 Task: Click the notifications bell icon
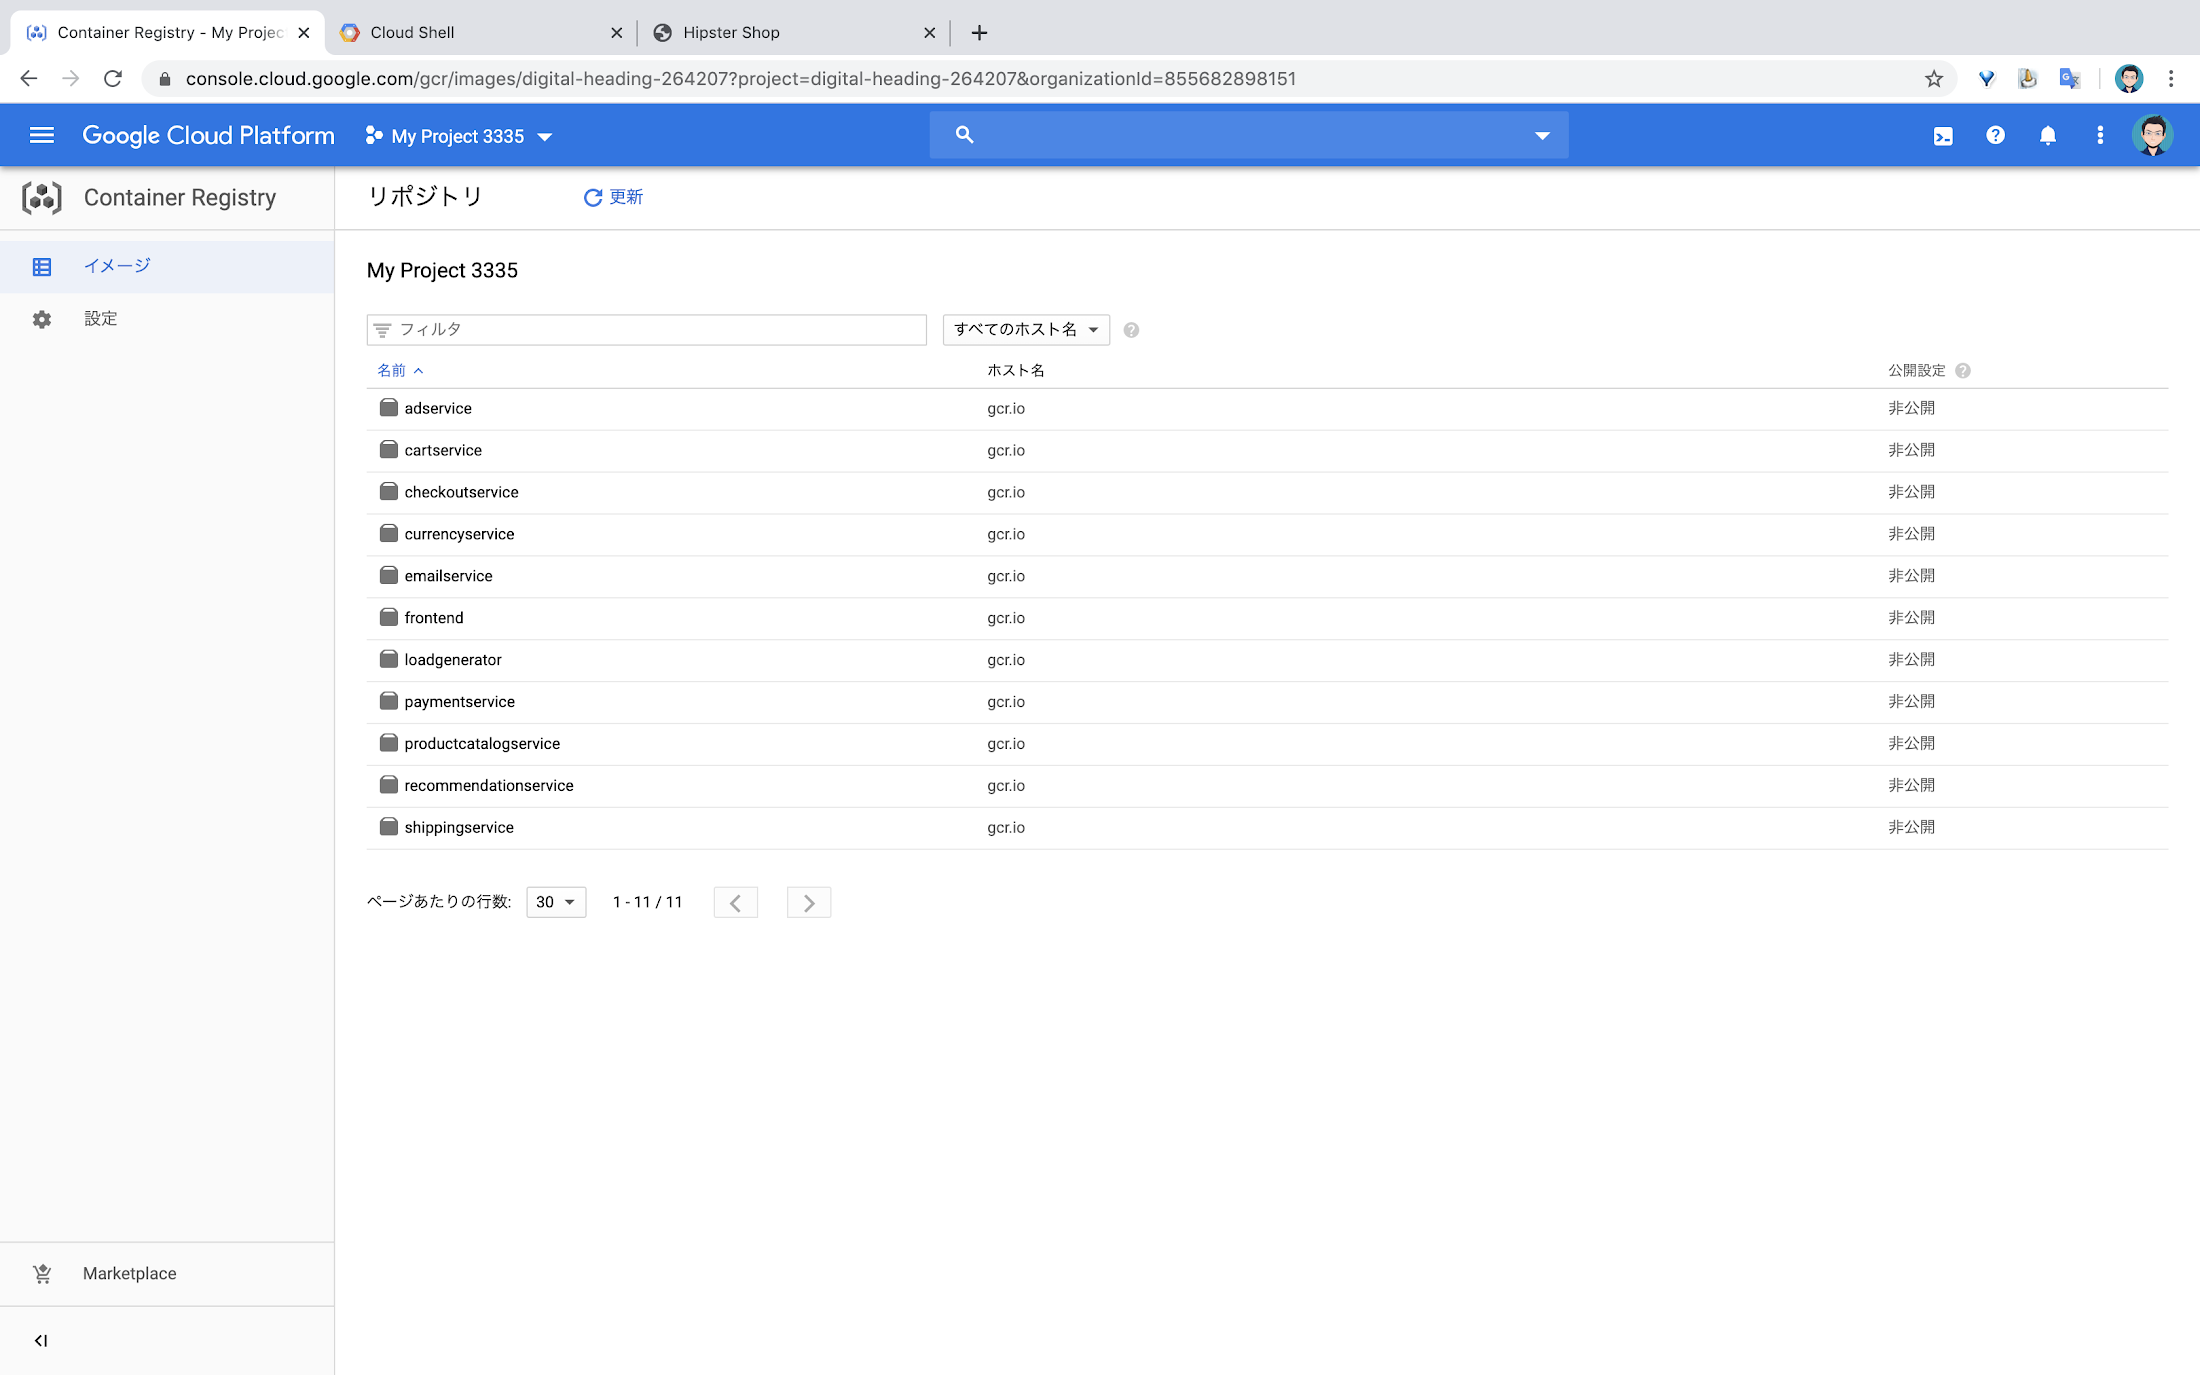pos(2046,135)
